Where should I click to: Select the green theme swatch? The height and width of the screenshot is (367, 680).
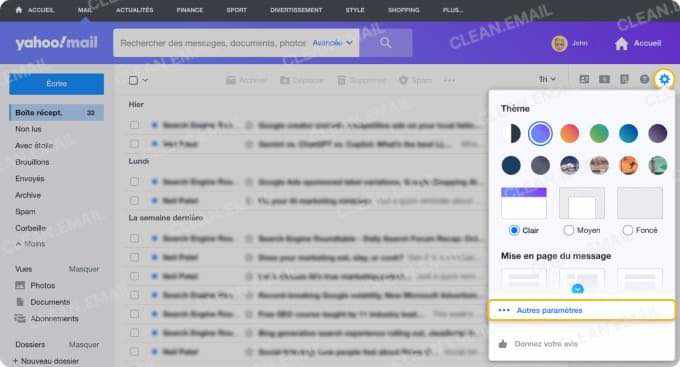point(599,133)
